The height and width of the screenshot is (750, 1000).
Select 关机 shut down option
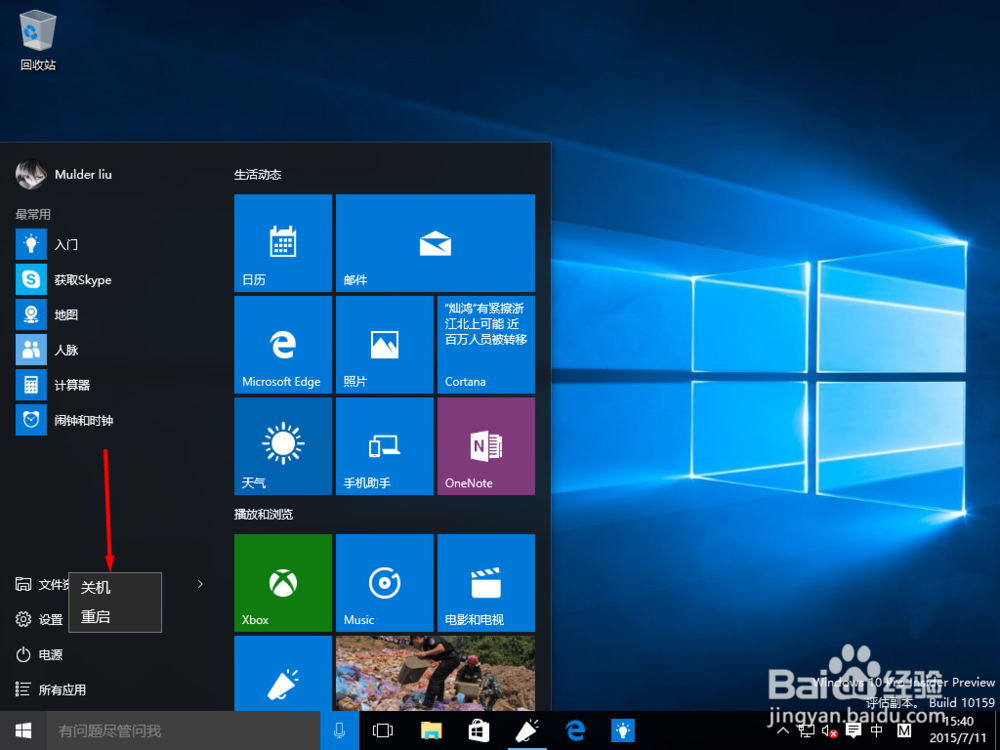coord(115,587)
